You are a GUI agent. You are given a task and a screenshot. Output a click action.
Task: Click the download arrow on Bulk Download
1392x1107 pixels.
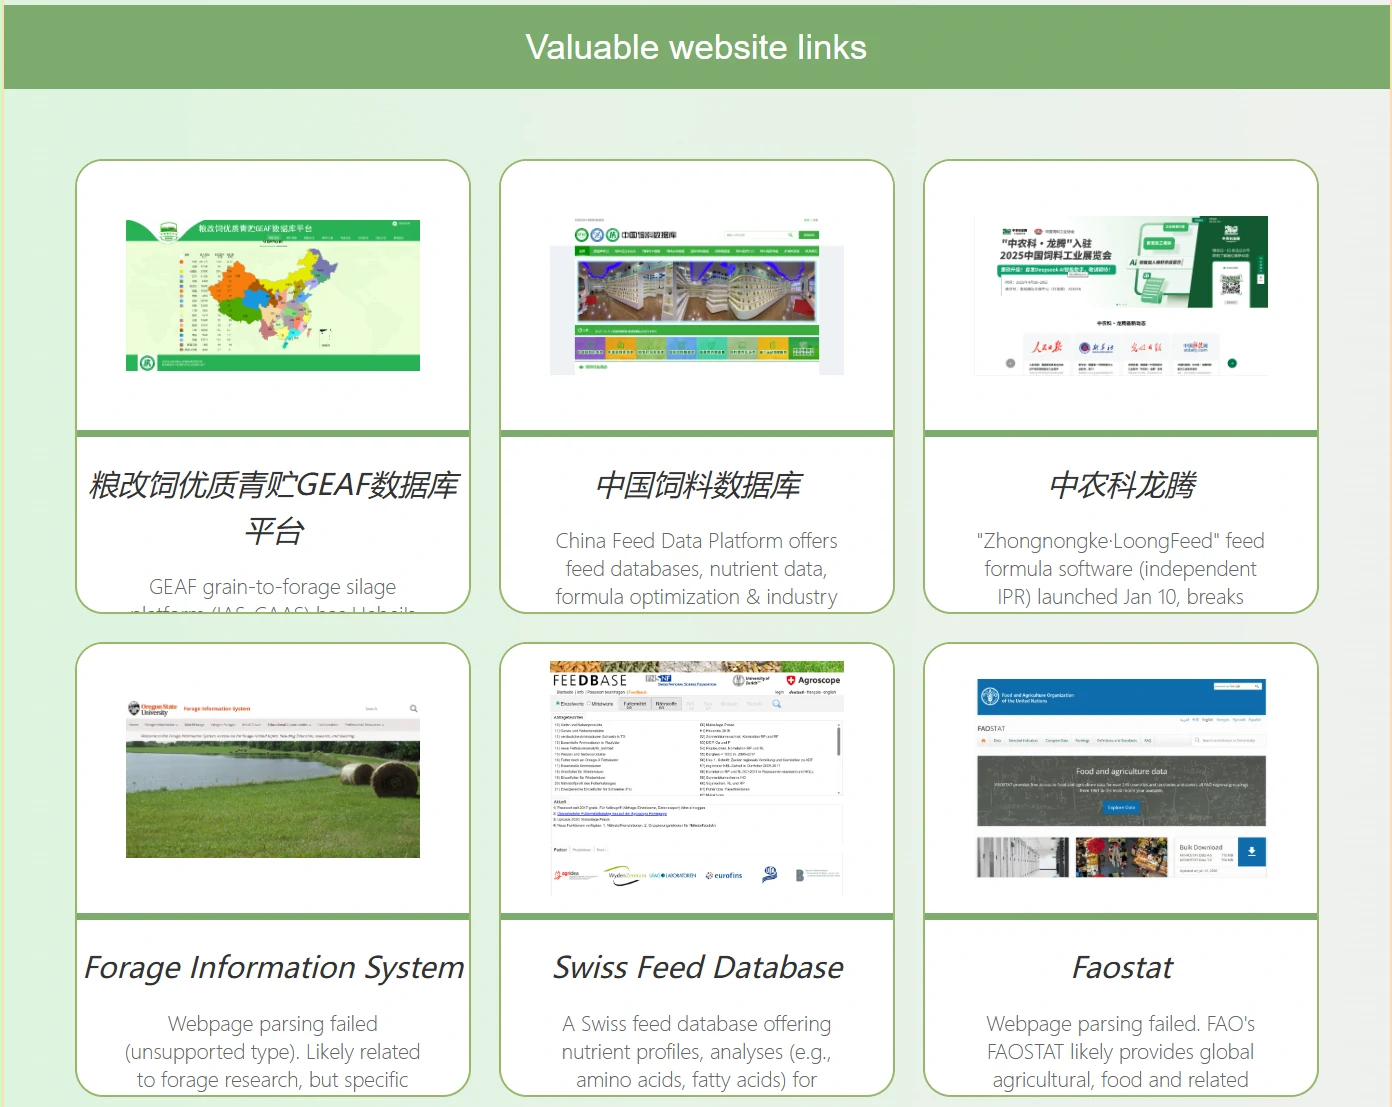(x=1252, y=852)
